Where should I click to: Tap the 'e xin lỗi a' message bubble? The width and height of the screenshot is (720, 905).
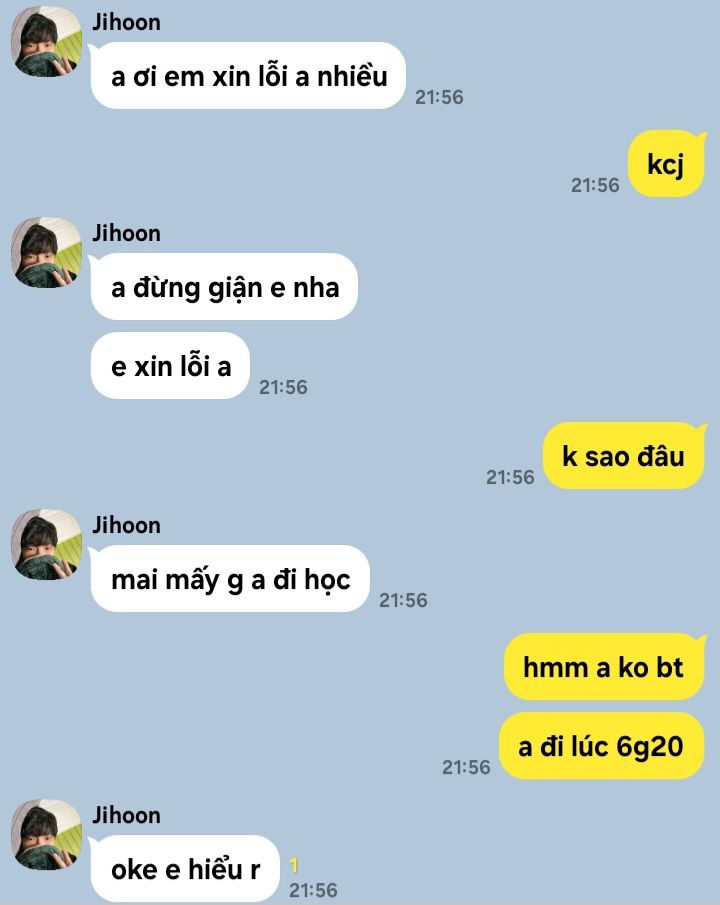(x=170, y=365)
